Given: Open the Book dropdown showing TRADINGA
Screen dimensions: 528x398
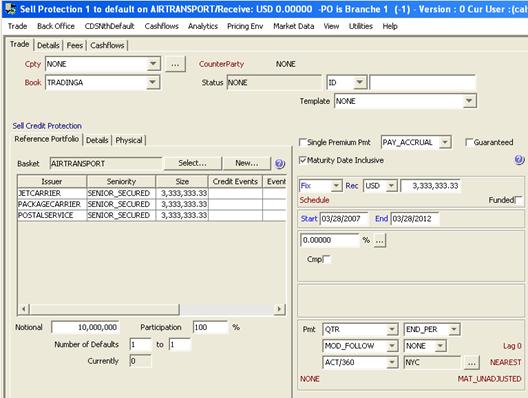Looking at the screenshot, I should pos(153,82).
